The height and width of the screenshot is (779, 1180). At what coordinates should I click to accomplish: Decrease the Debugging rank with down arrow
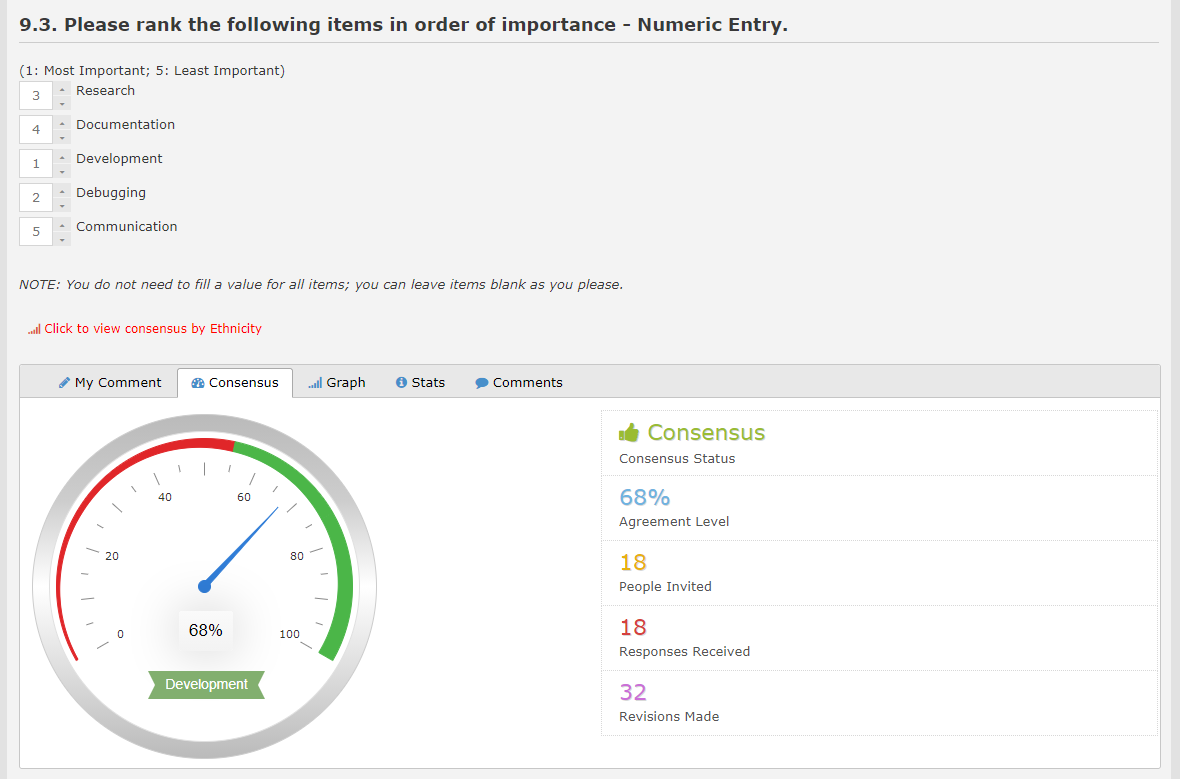point(62,205)
